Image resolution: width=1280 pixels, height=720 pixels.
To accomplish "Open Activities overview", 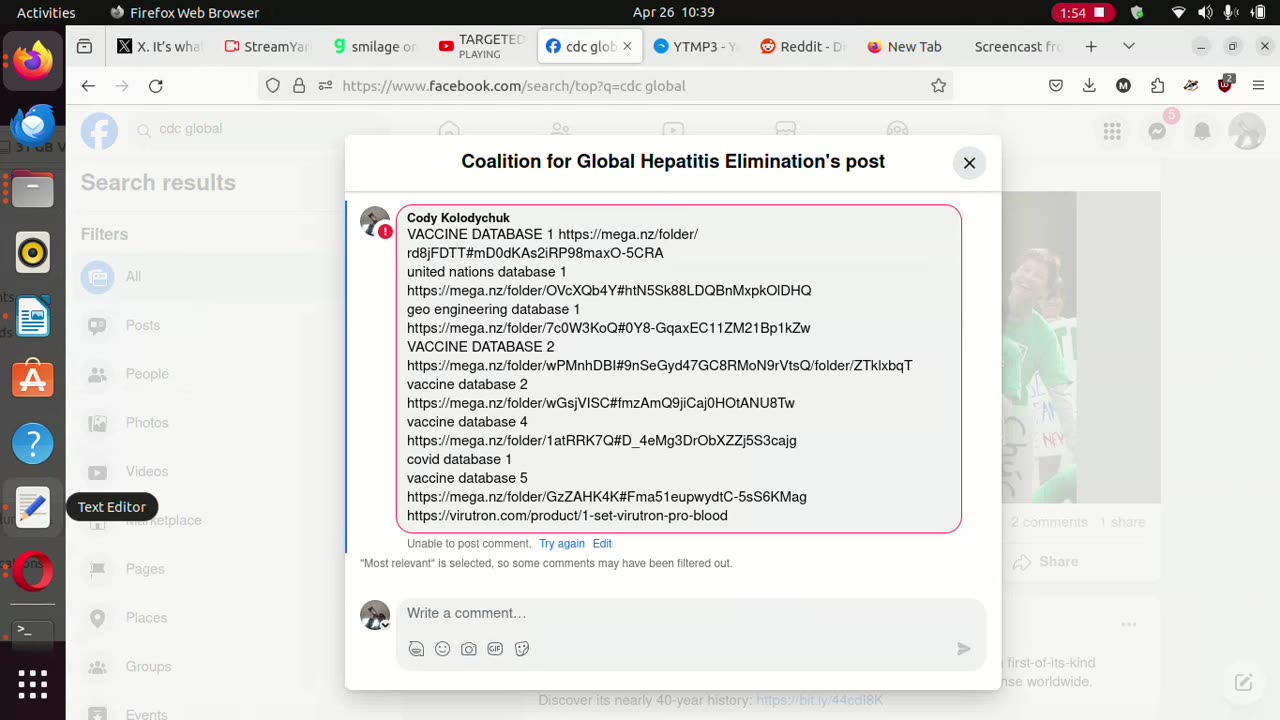I will coord(46,13).
